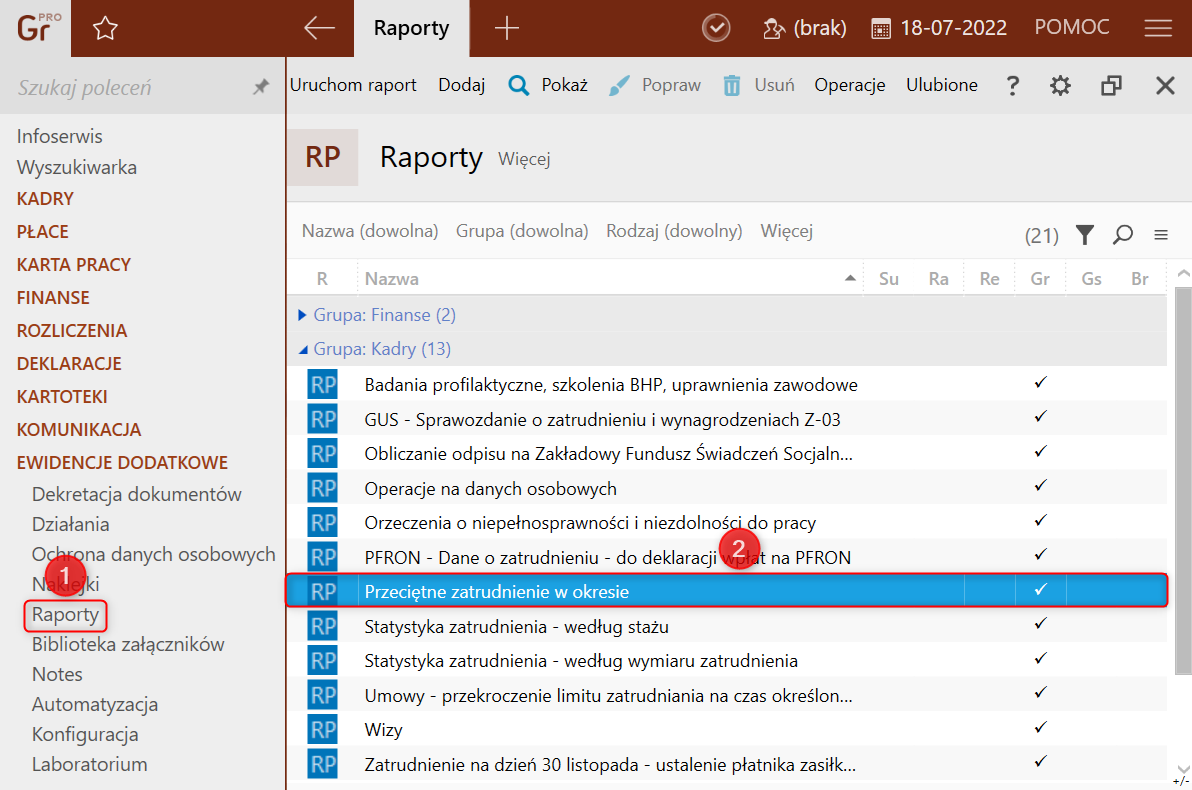This screenshot has height=790, width=1192.
Task: Toggle Gr checkmark for GUS Sprawozdanie row
Action: pos(1041,417)
